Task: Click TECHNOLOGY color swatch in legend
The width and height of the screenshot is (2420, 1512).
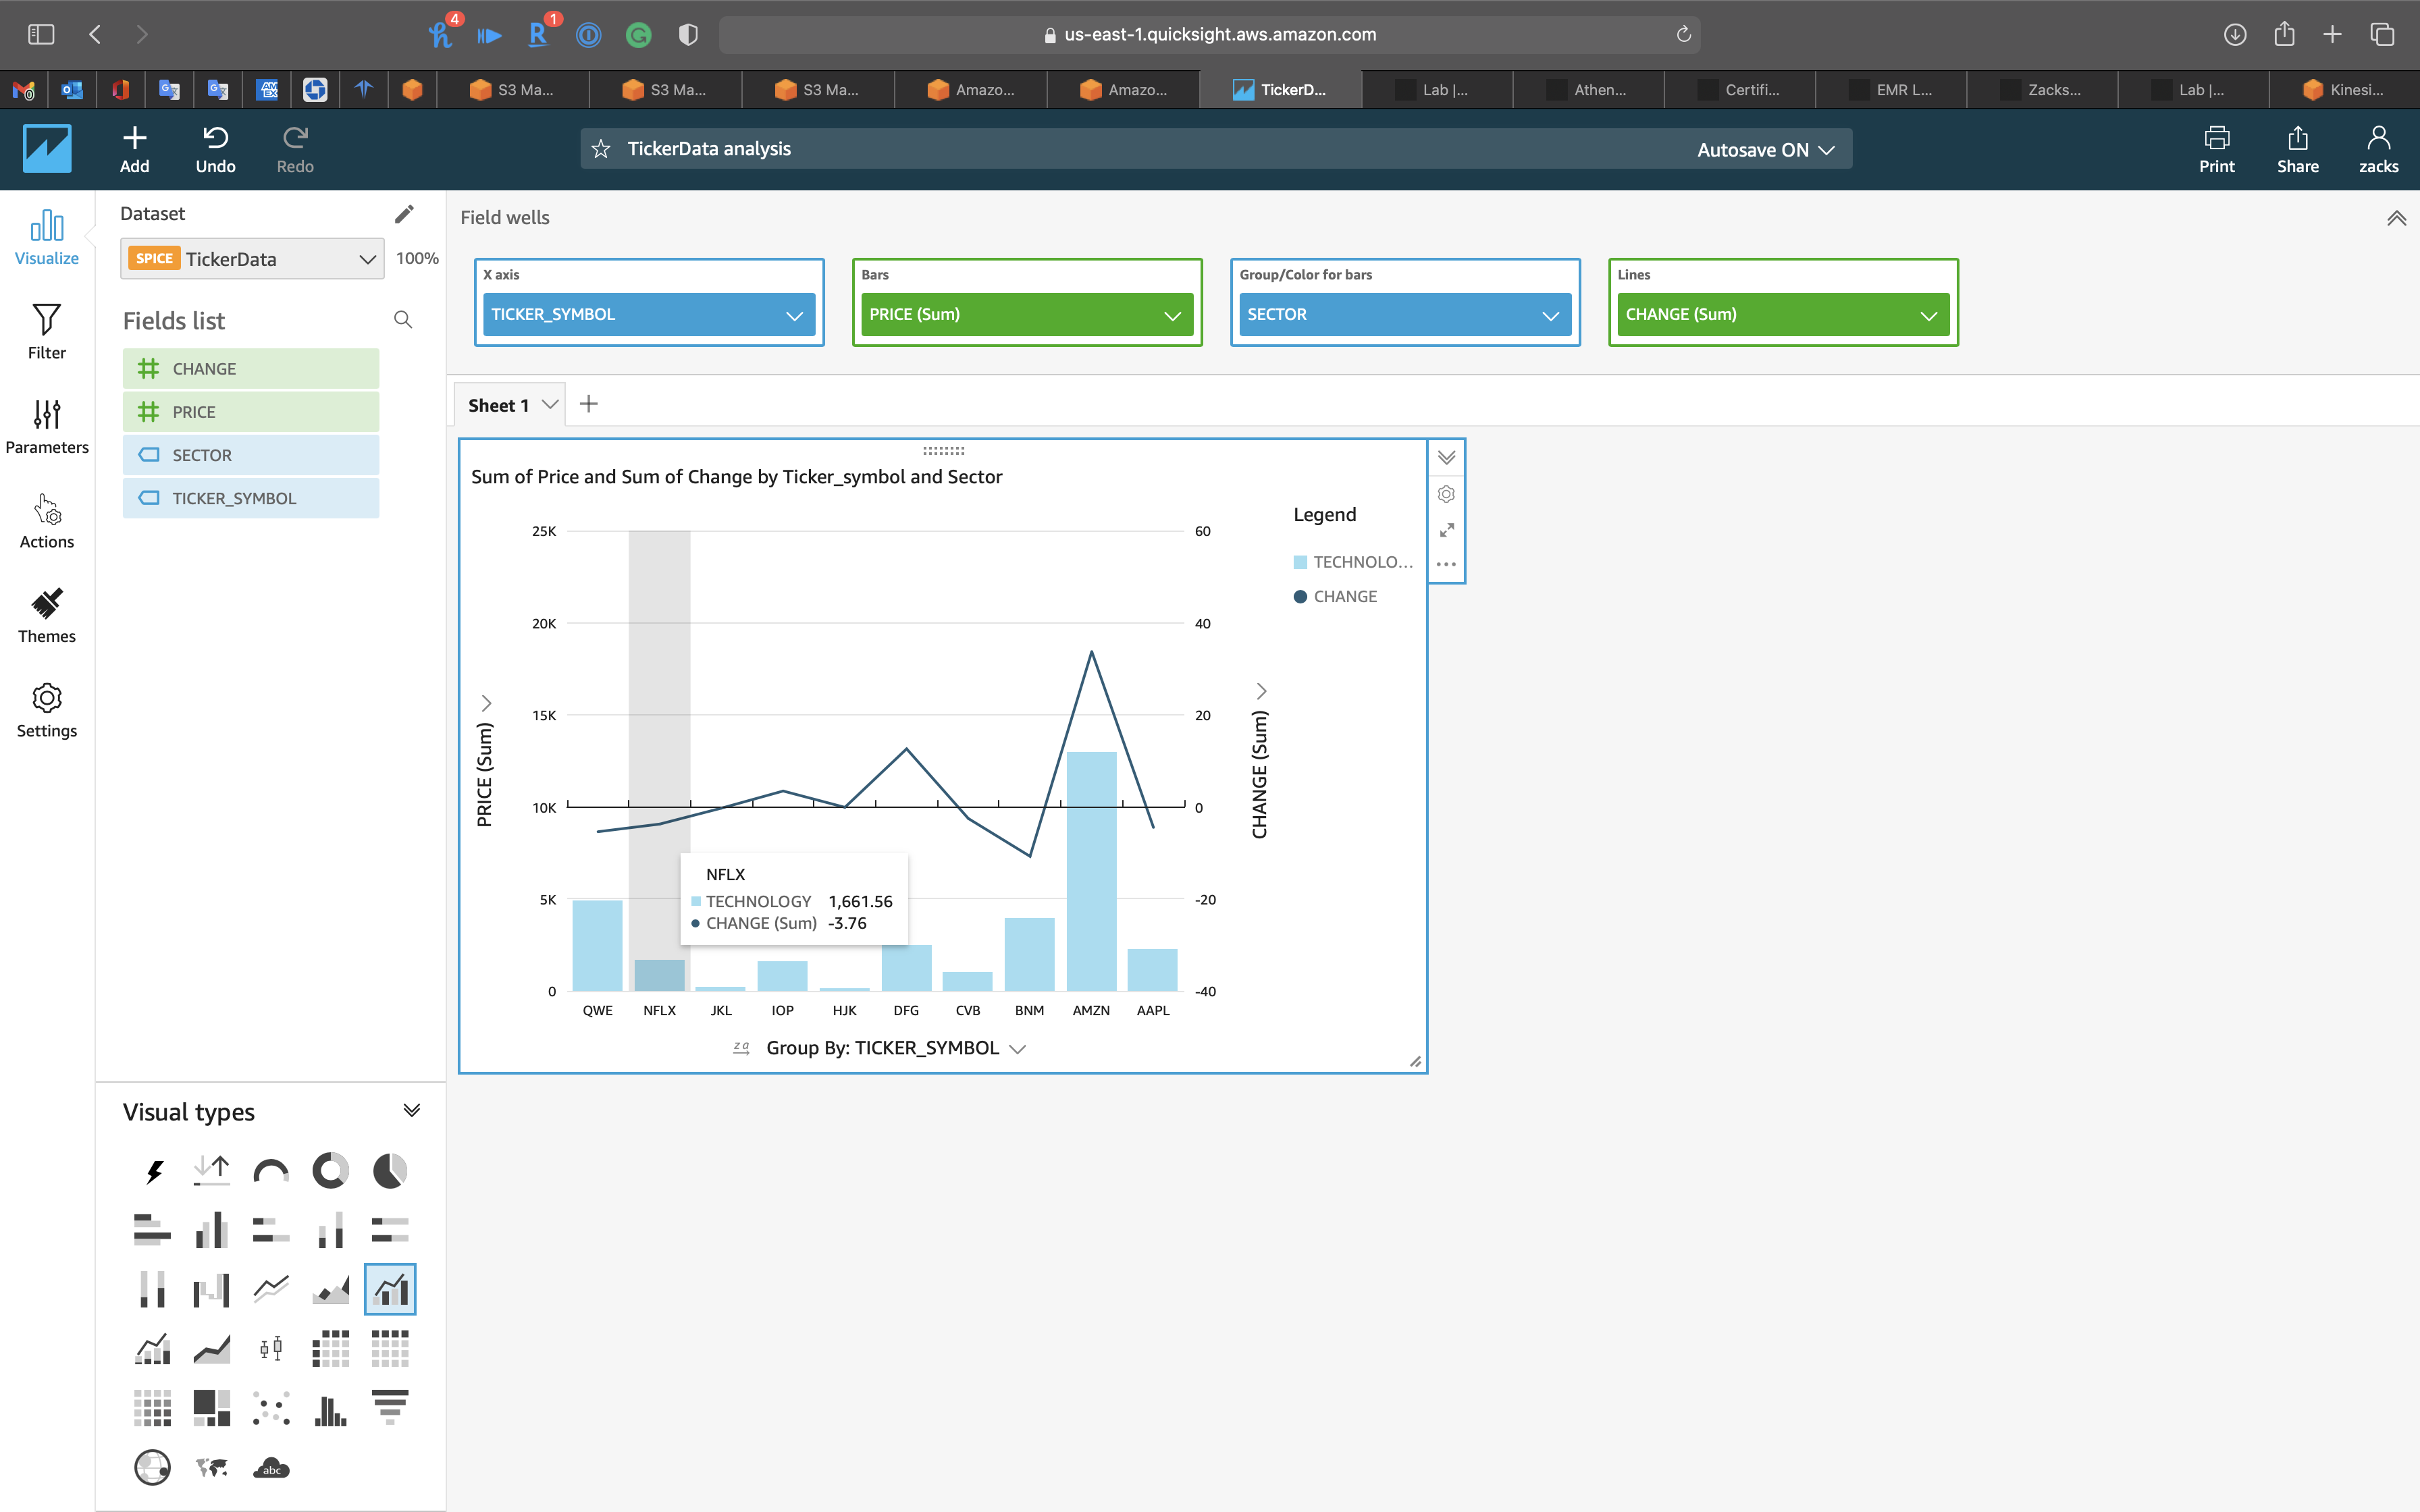Action: [1300, 562]
